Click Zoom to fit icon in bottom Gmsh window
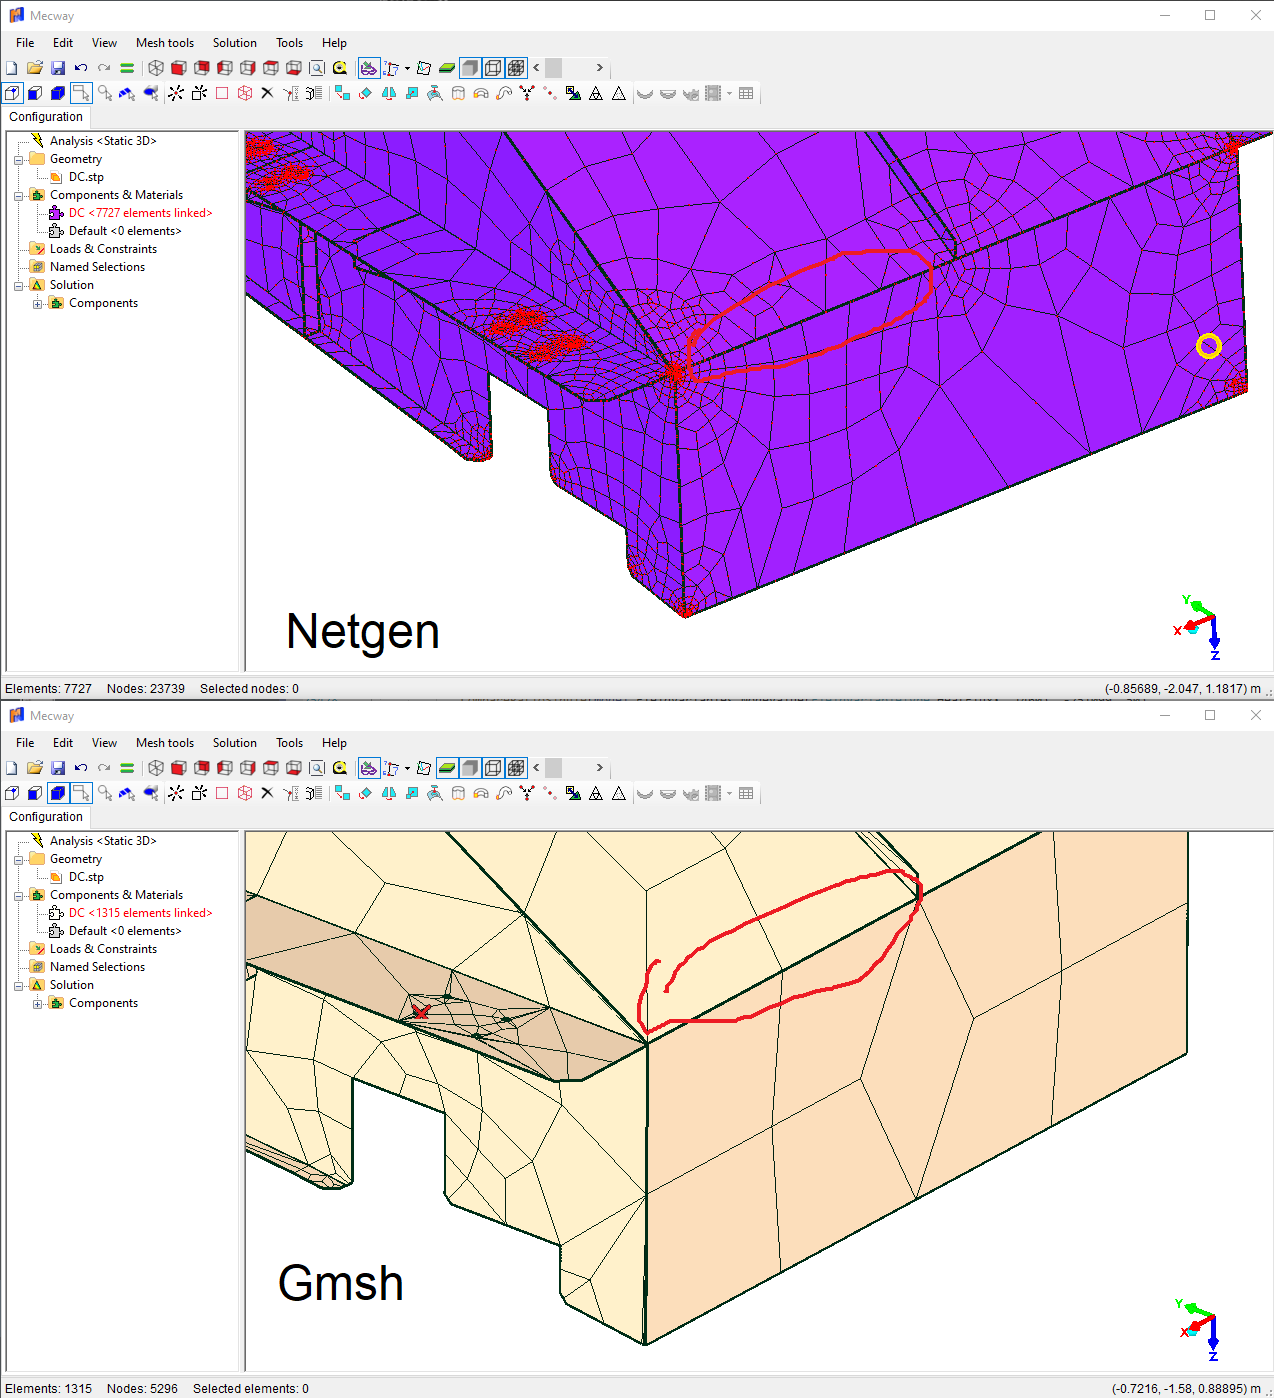The height and width of the screenshot is (1398, 1274). click(x=317, y=768)
